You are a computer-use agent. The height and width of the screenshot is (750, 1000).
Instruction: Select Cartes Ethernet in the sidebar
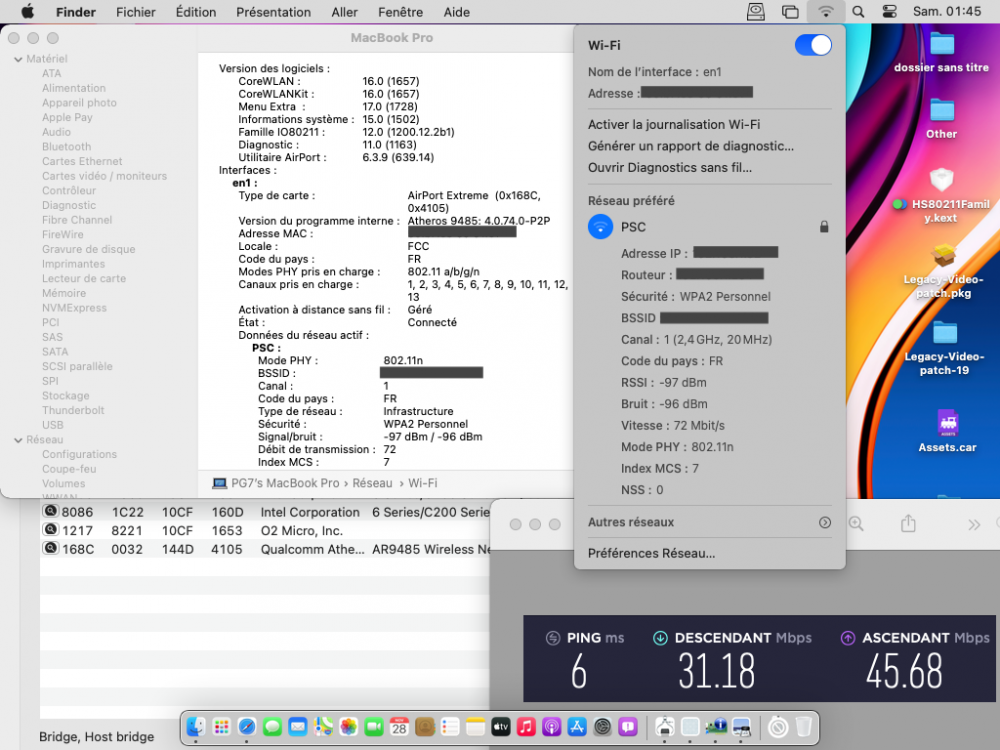[x=82, y=161]
